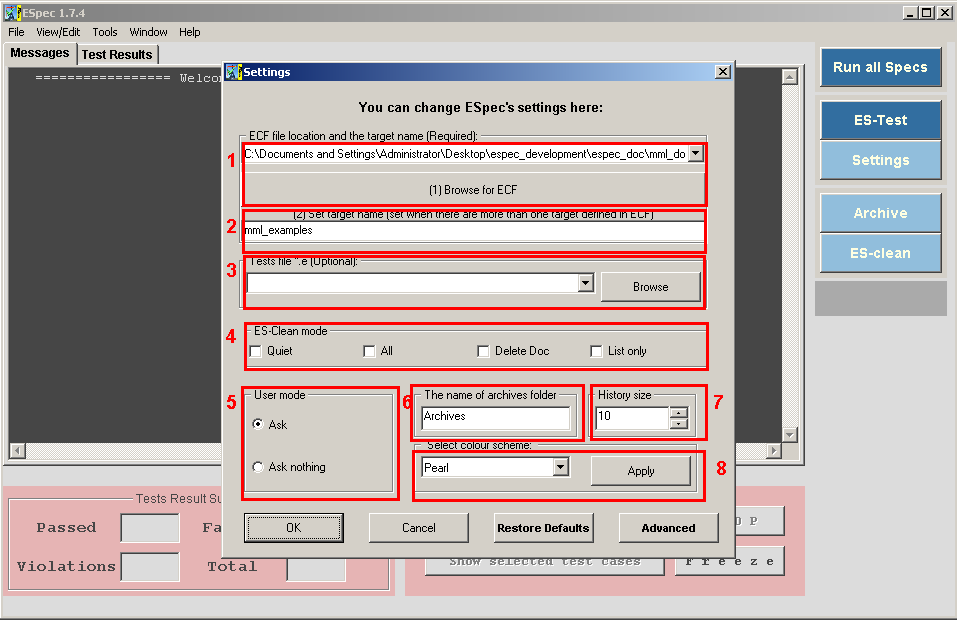Close the Settings dialog
The width and height of the screenshot is (957, 620).
point(723,72)
